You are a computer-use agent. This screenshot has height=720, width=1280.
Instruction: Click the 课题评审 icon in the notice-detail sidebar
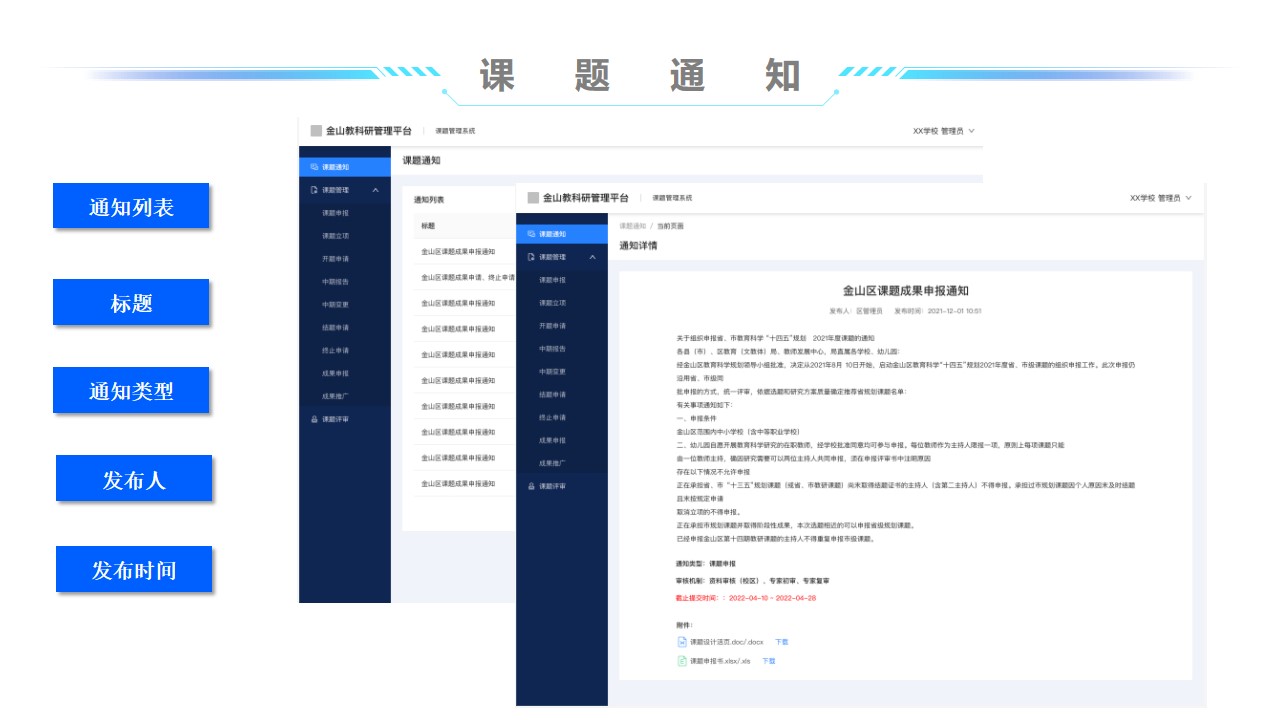point(531,486)
